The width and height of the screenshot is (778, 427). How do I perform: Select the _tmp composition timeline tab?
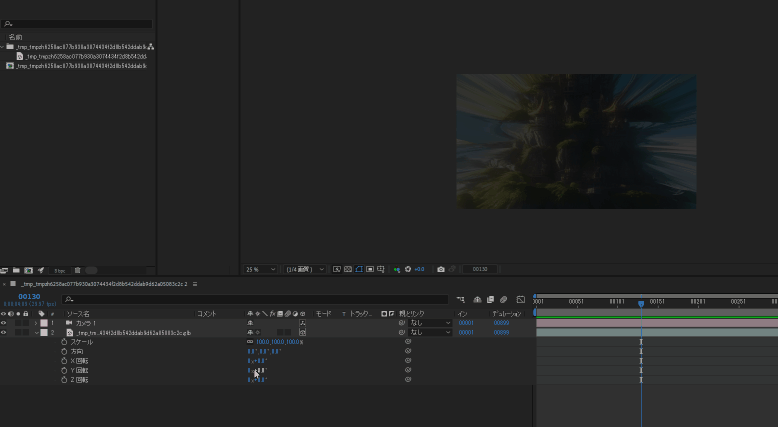(x=104, y=284)
